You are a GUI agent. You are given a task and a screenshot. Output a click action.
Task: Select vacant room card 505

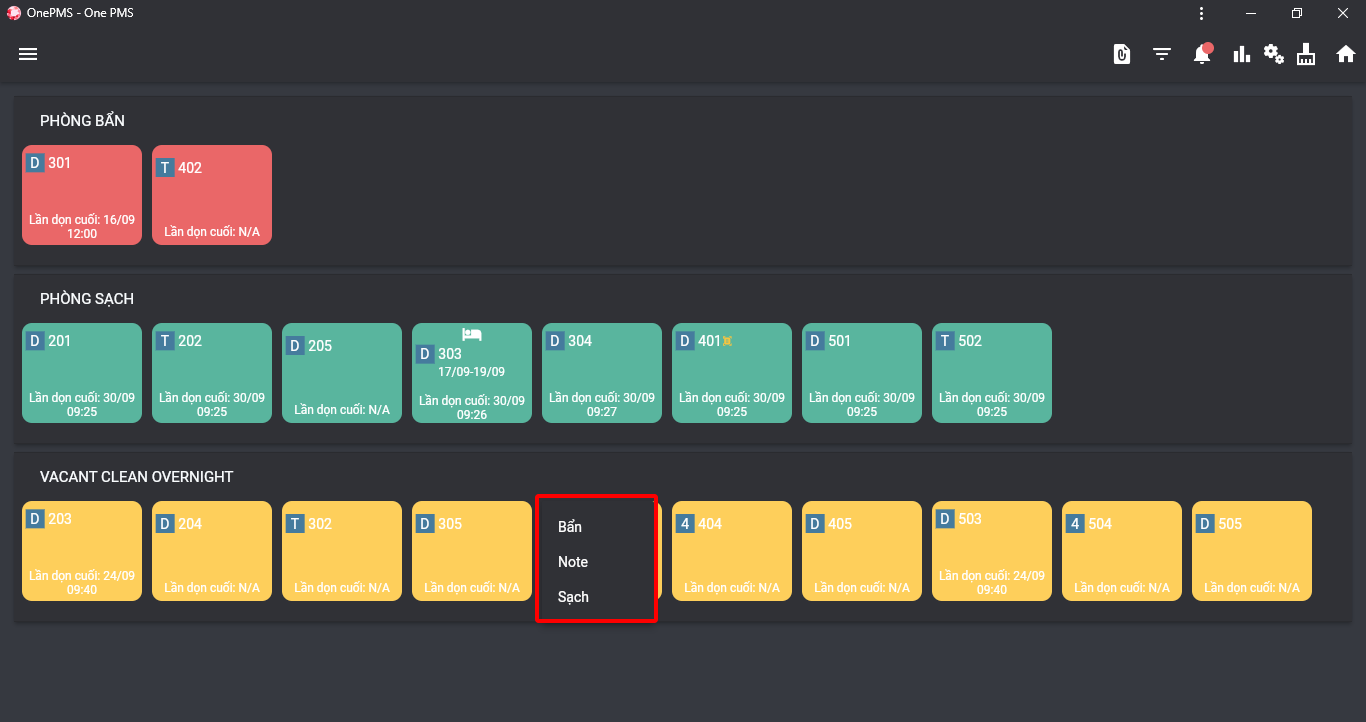pos(1252,551)
